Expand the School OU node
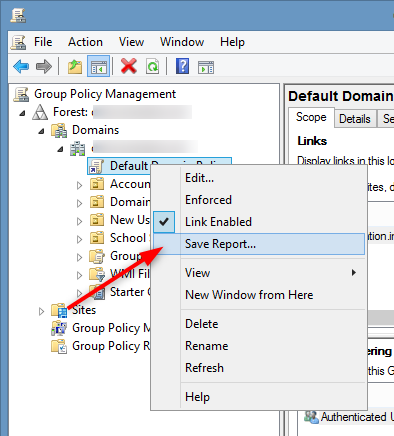The image size is (394, 436). [x=79, y=239]
